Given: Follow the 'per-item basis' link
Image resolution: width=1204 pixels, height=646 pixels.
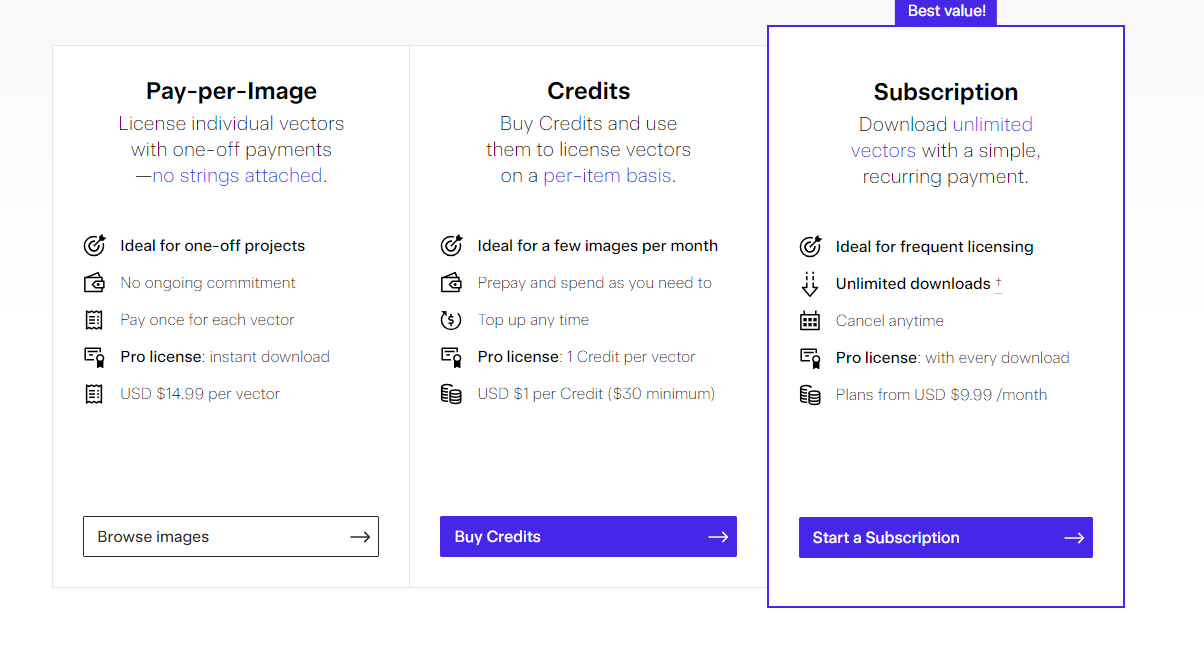Looking at the screenshot, I should pyautogui.click(x=607, y=176).
